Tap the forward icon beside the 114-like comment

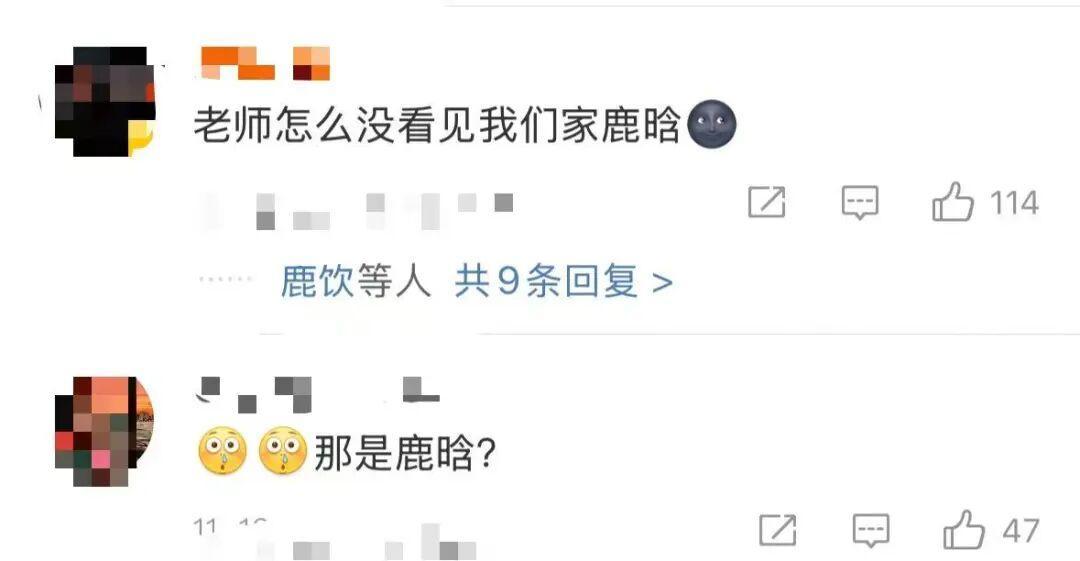767,202
